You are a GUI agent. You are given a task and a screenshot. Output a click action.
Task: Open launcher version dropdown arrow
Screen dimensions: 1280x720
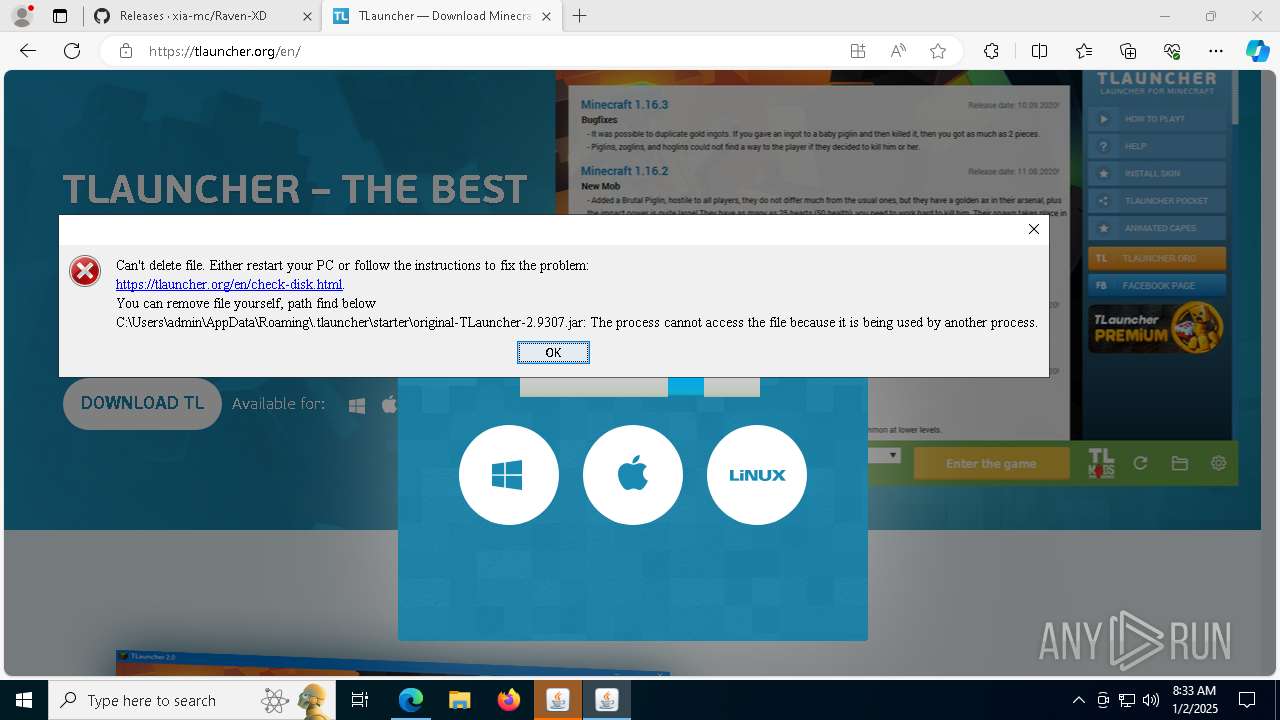coord(893,456)
